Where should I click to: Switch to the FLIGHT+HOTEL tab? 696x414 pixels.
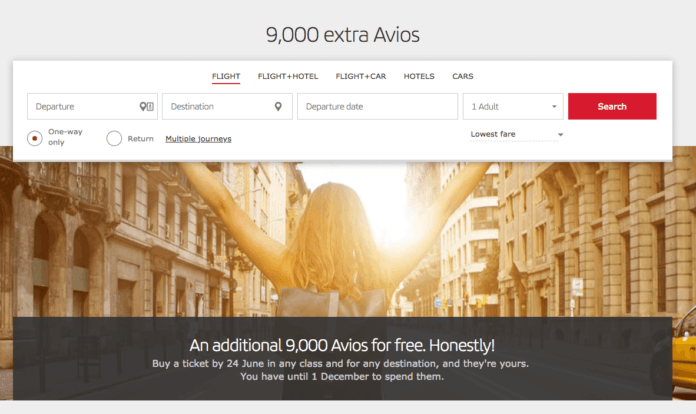coord(288,76)
